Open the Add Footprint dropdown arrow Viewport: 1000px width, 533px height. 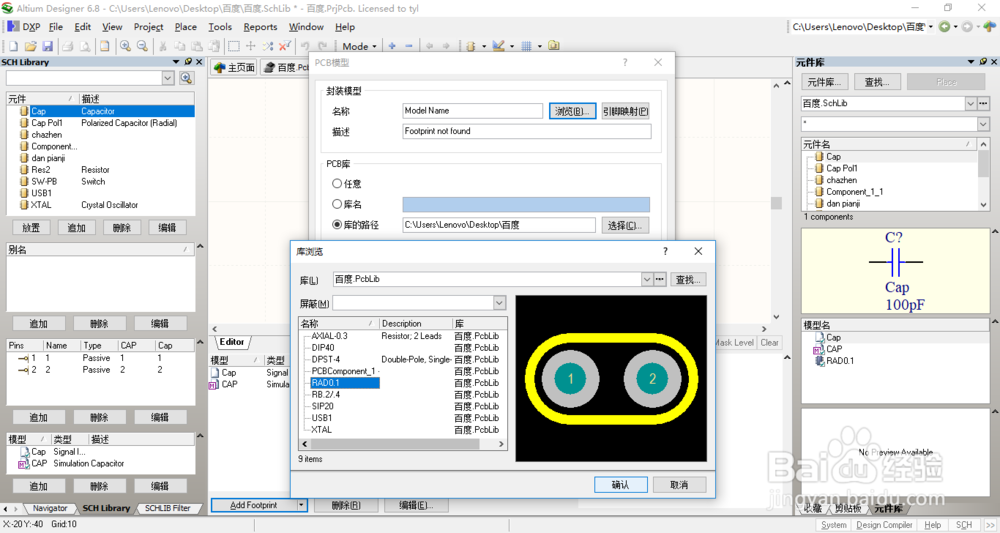tap(302, 505)
